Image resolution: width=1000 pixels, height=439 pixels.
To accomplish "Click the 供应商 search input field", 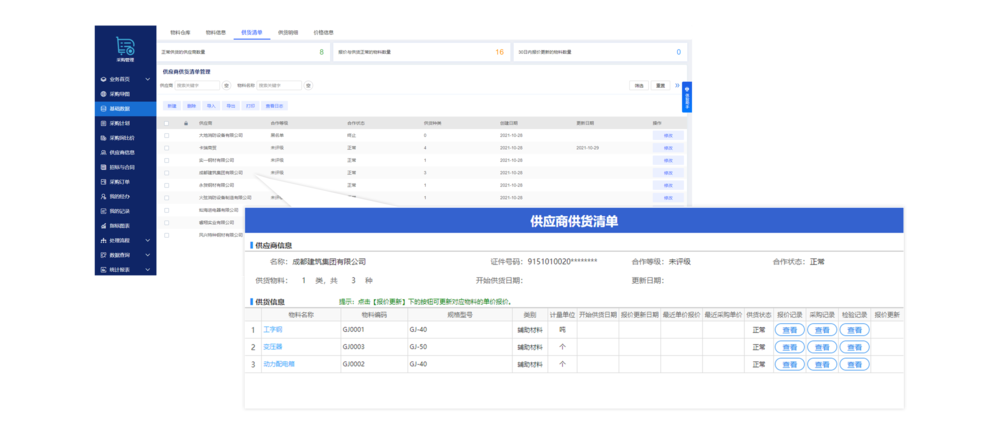I will (197, 86).
